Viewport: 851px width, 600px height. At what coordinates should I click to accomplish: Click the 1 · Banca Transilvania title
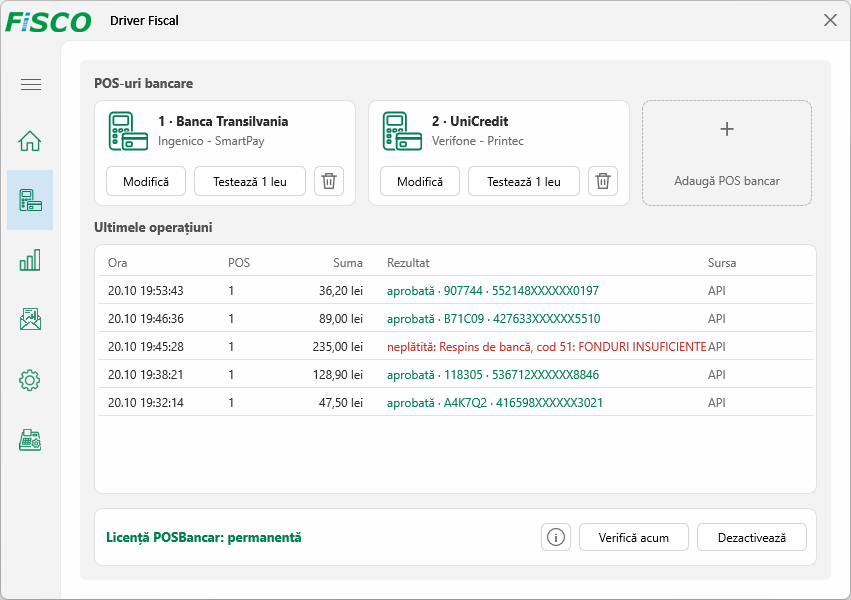[x=223, y=122]
